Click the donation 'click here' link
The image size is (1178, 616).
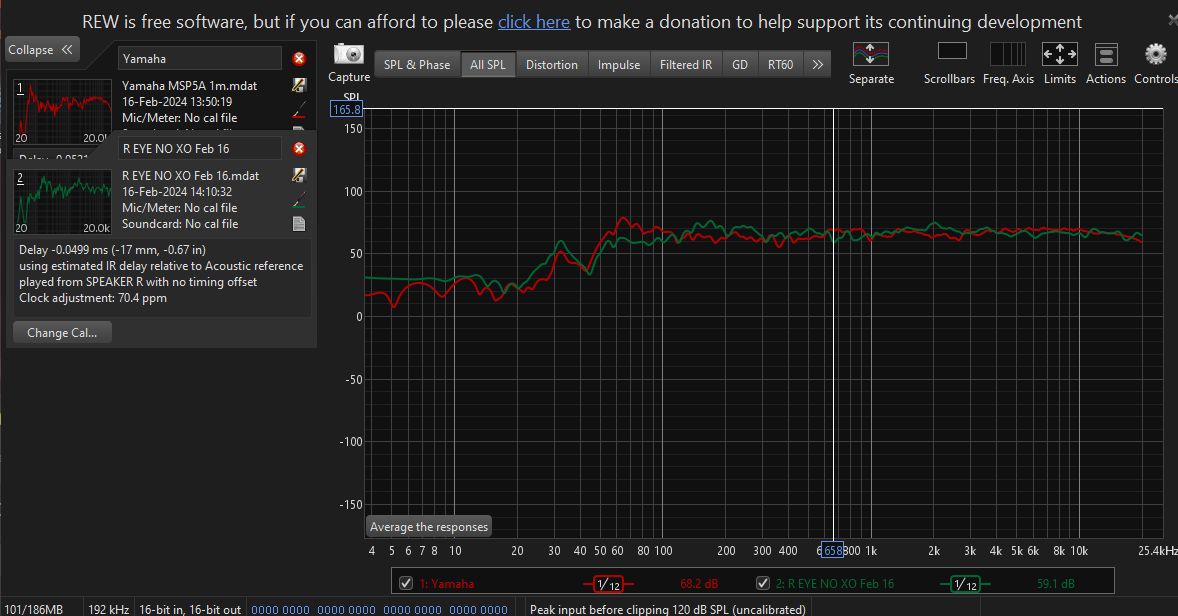(534, 22)
